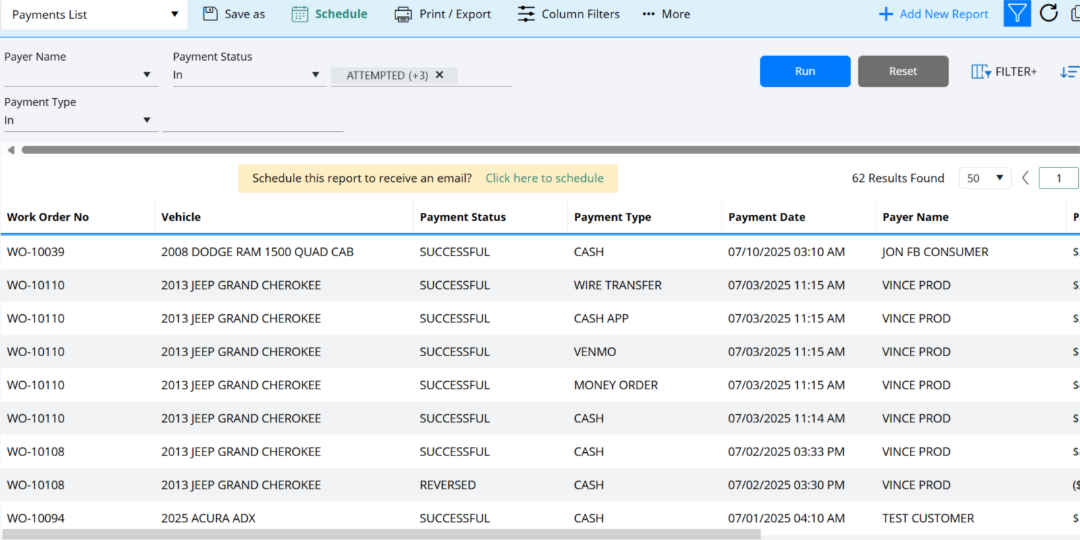The width and height of the screenshot is (1080, 540).
Task: Sort by Work Order No column header
Action: [48, 217]
